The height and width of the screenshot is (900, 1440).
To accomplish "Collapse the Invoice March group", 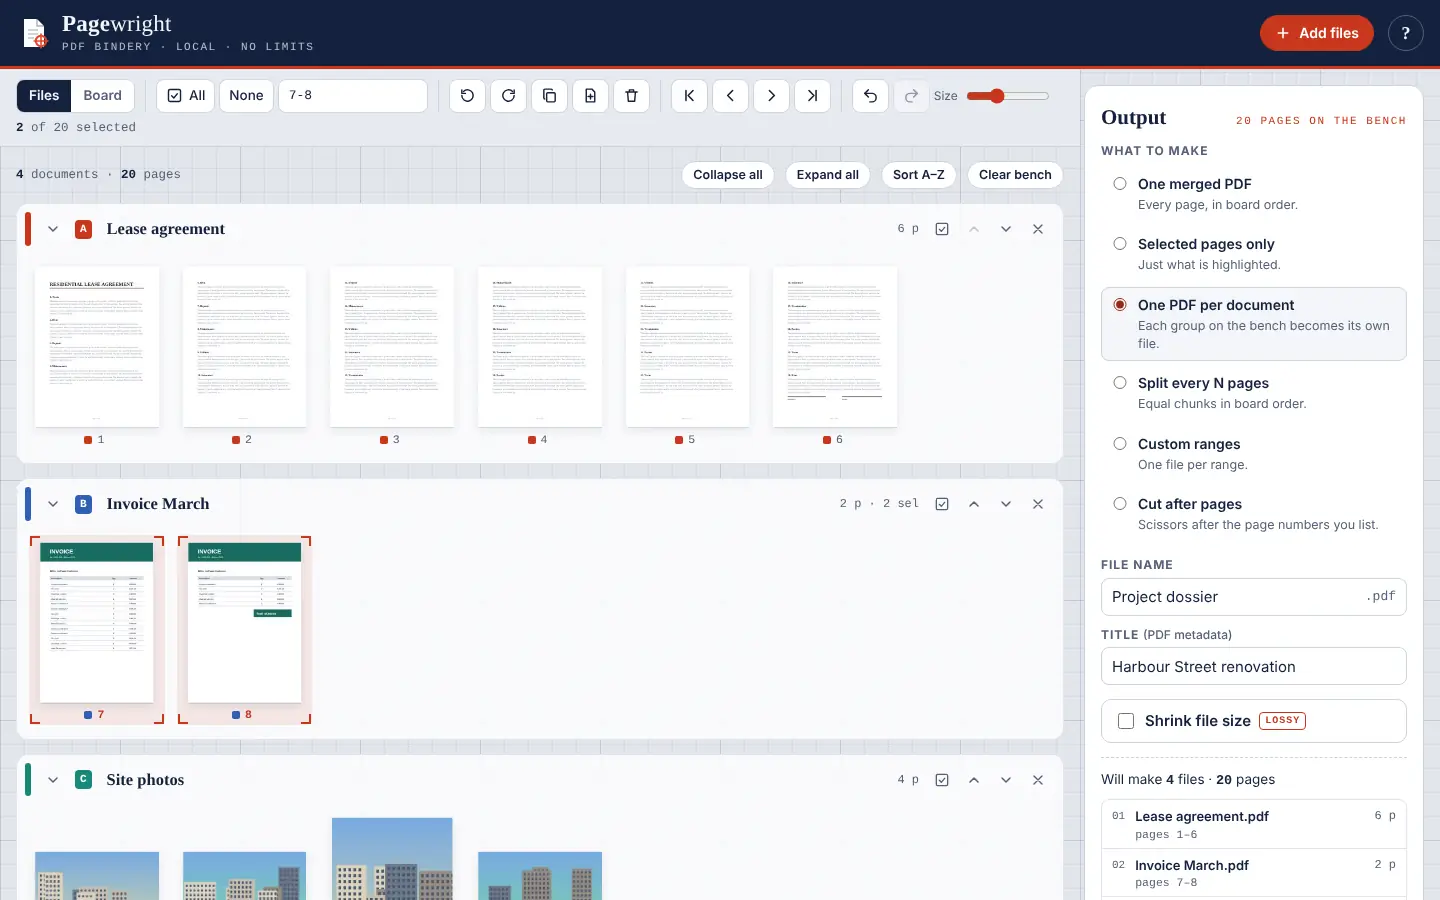I will tap(53, 504).
